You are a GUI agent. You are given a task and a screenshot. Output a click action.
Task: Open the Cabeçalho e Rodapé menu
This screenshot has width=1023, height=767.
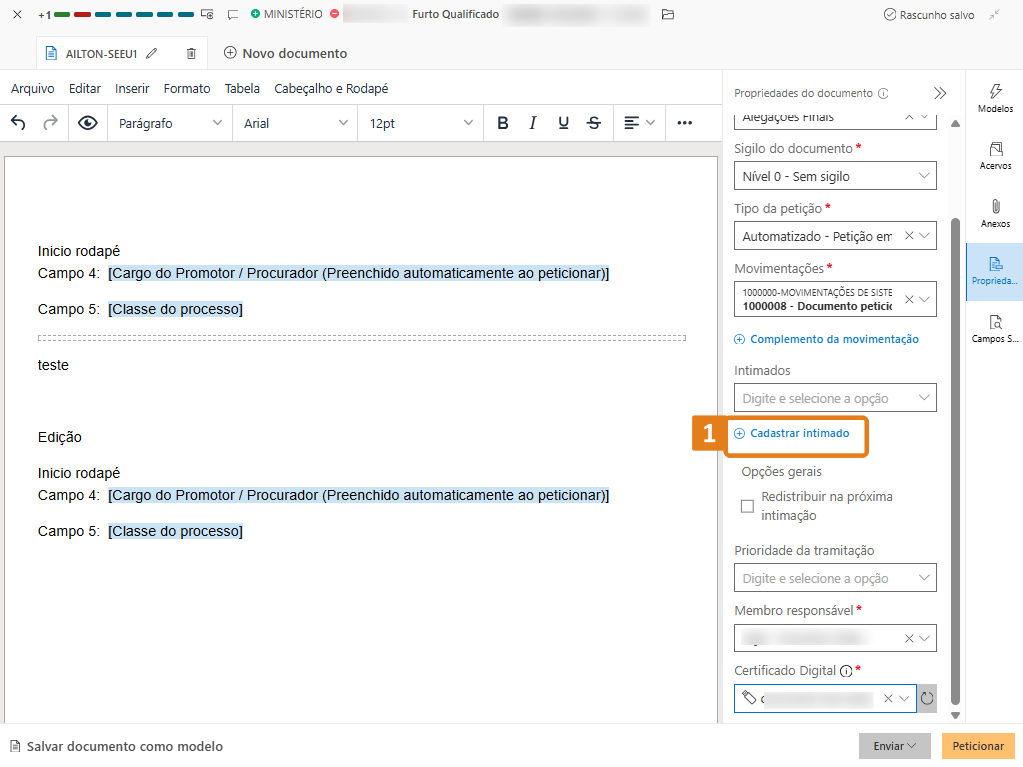click(331, 88)
